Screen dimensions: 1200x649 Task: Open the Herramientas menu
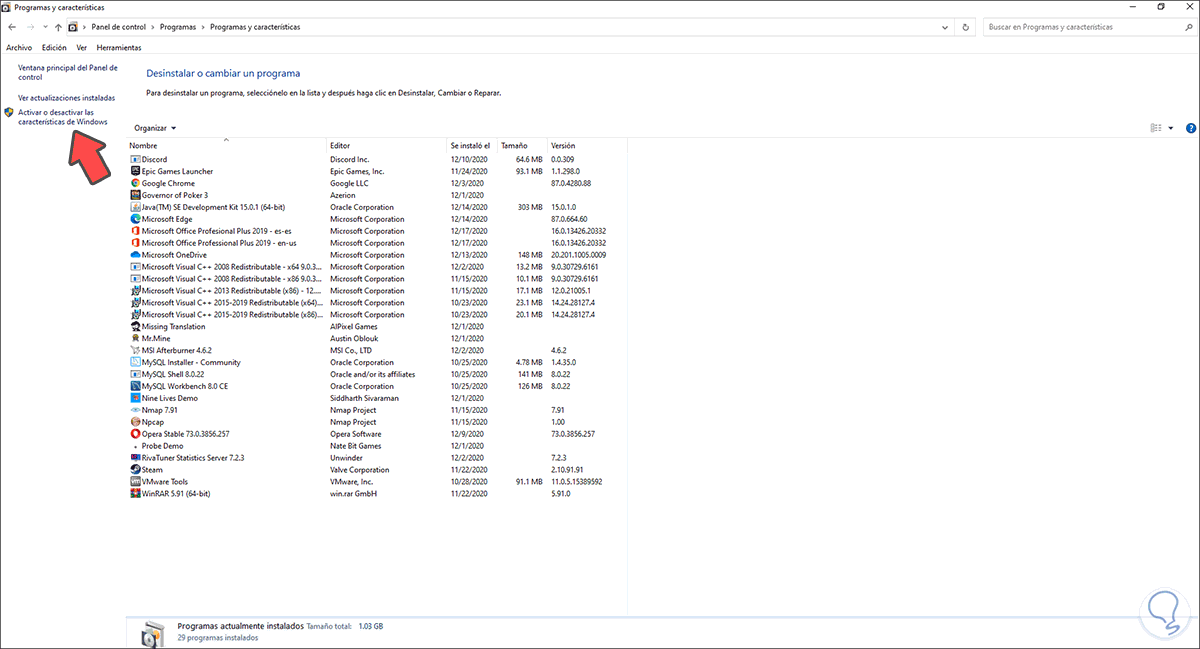119,47
